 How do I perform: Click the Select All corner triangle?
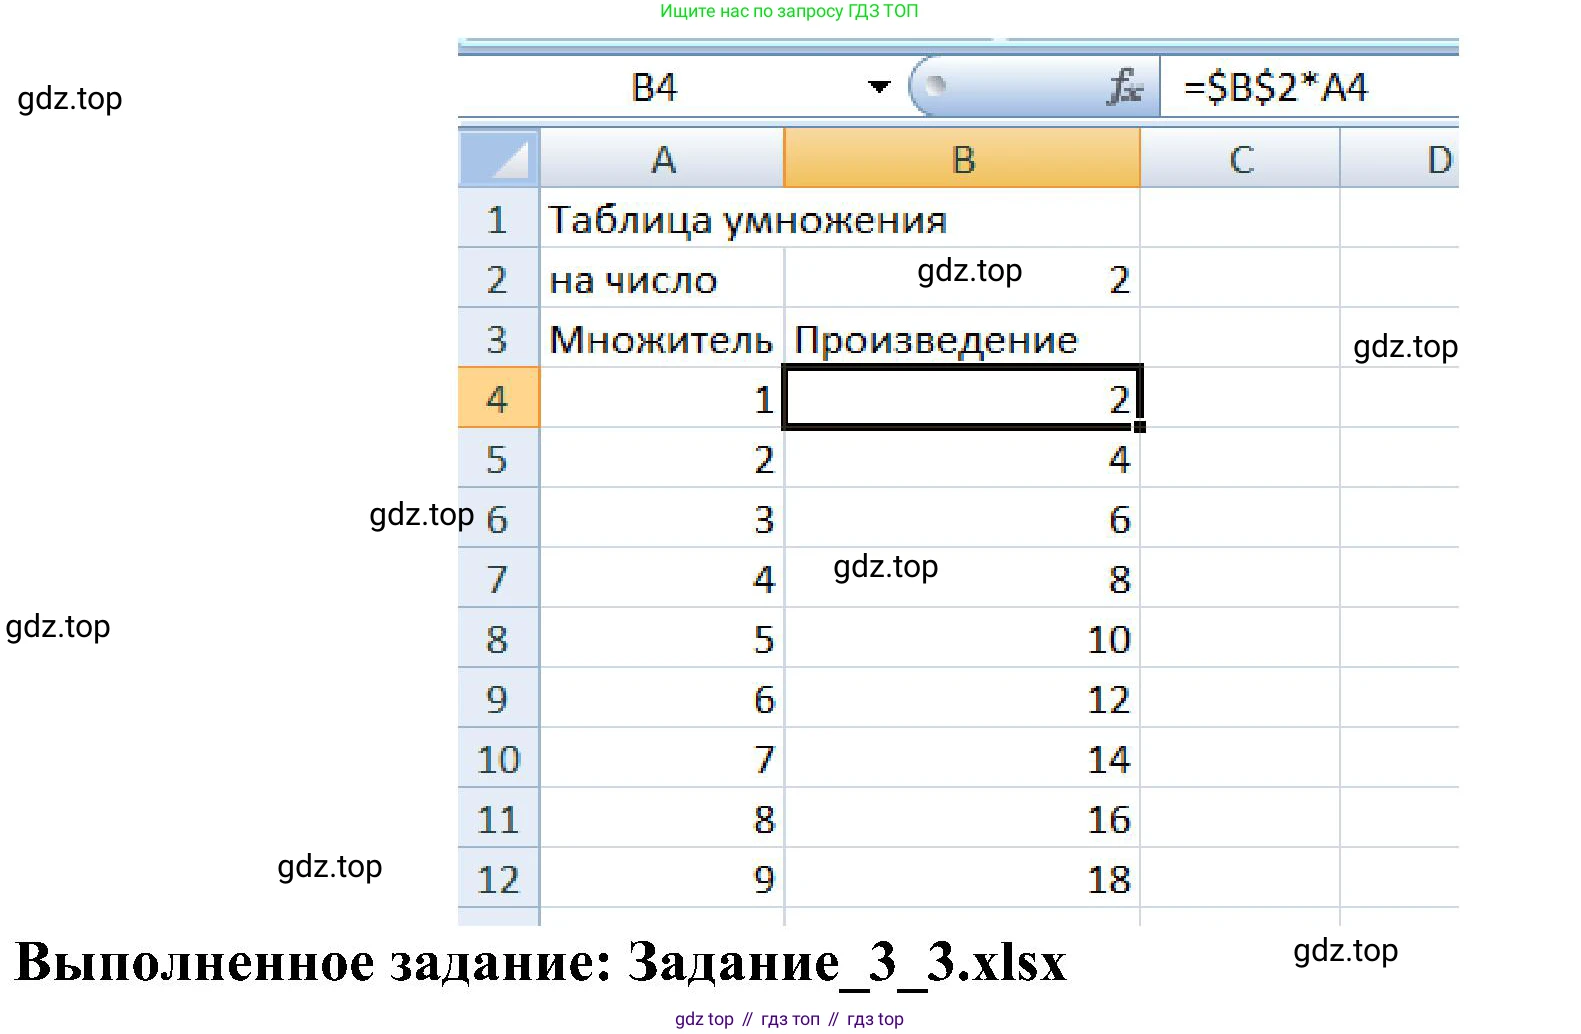(x=499, y=159)
